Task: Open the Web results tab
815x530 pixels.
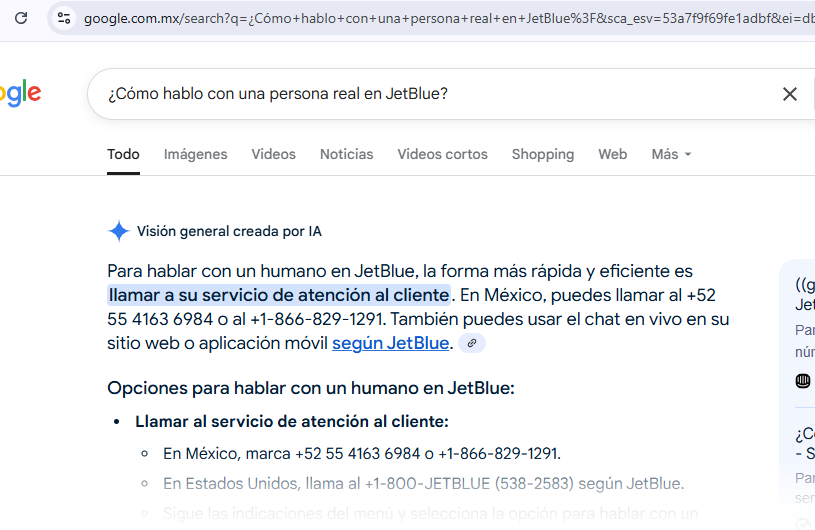Action: tap(612, 154)
